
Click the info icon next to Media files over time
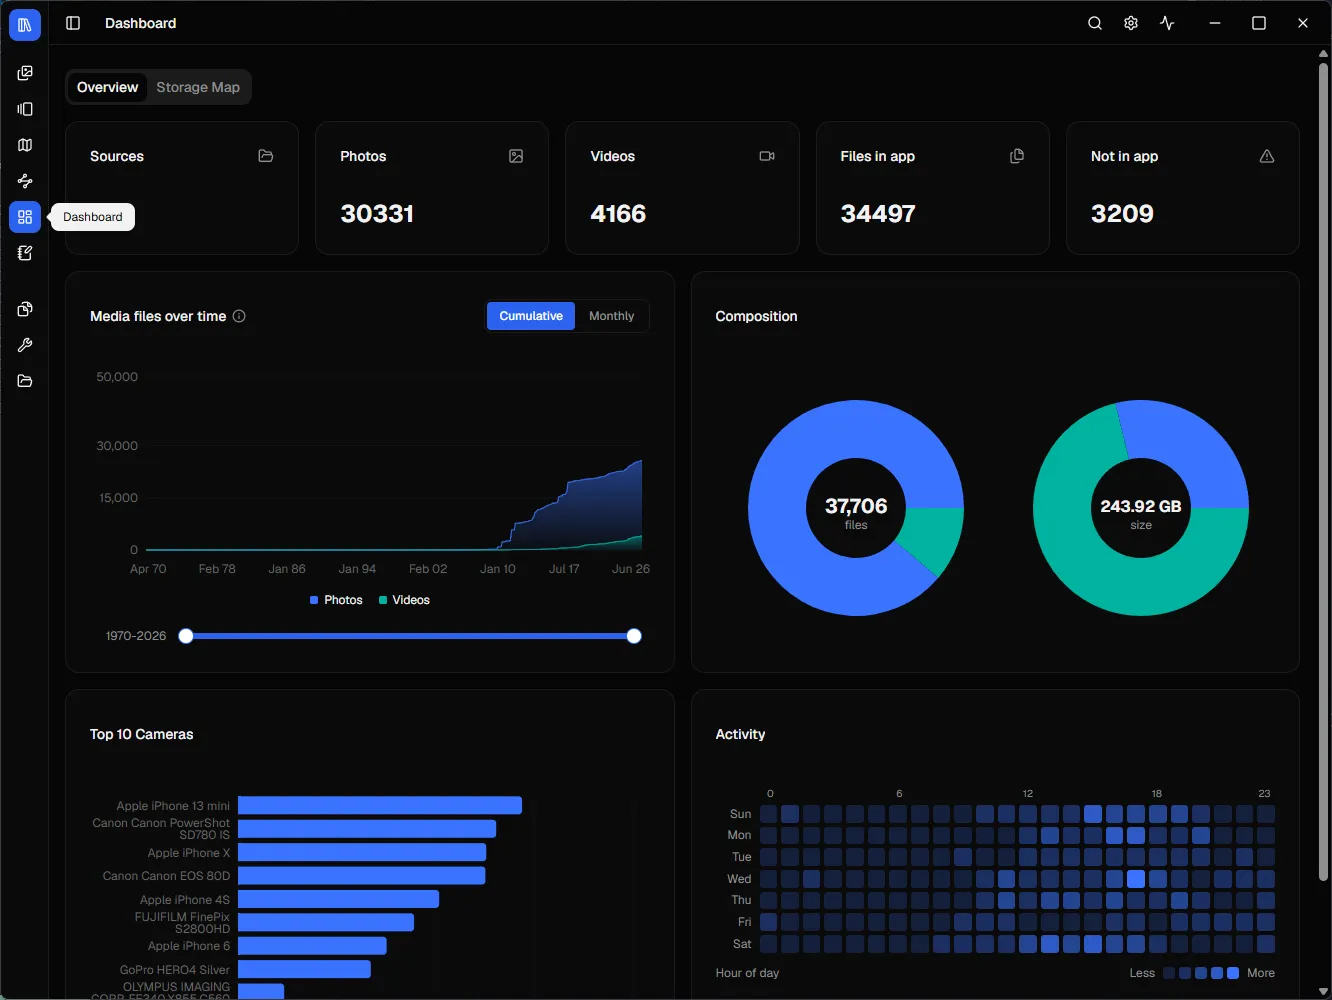[239, 316]
